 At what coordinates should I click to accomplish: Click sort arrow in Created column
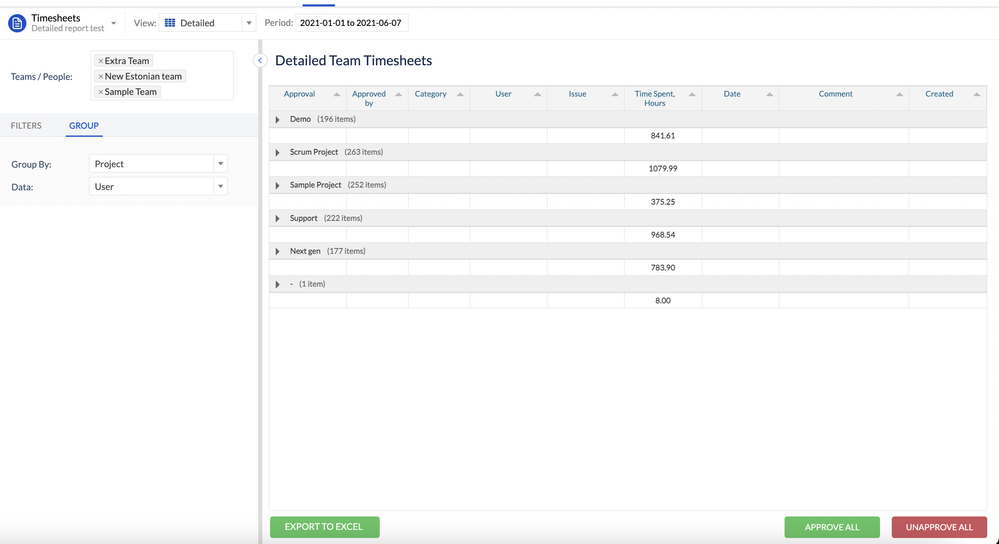pos(976,94)
